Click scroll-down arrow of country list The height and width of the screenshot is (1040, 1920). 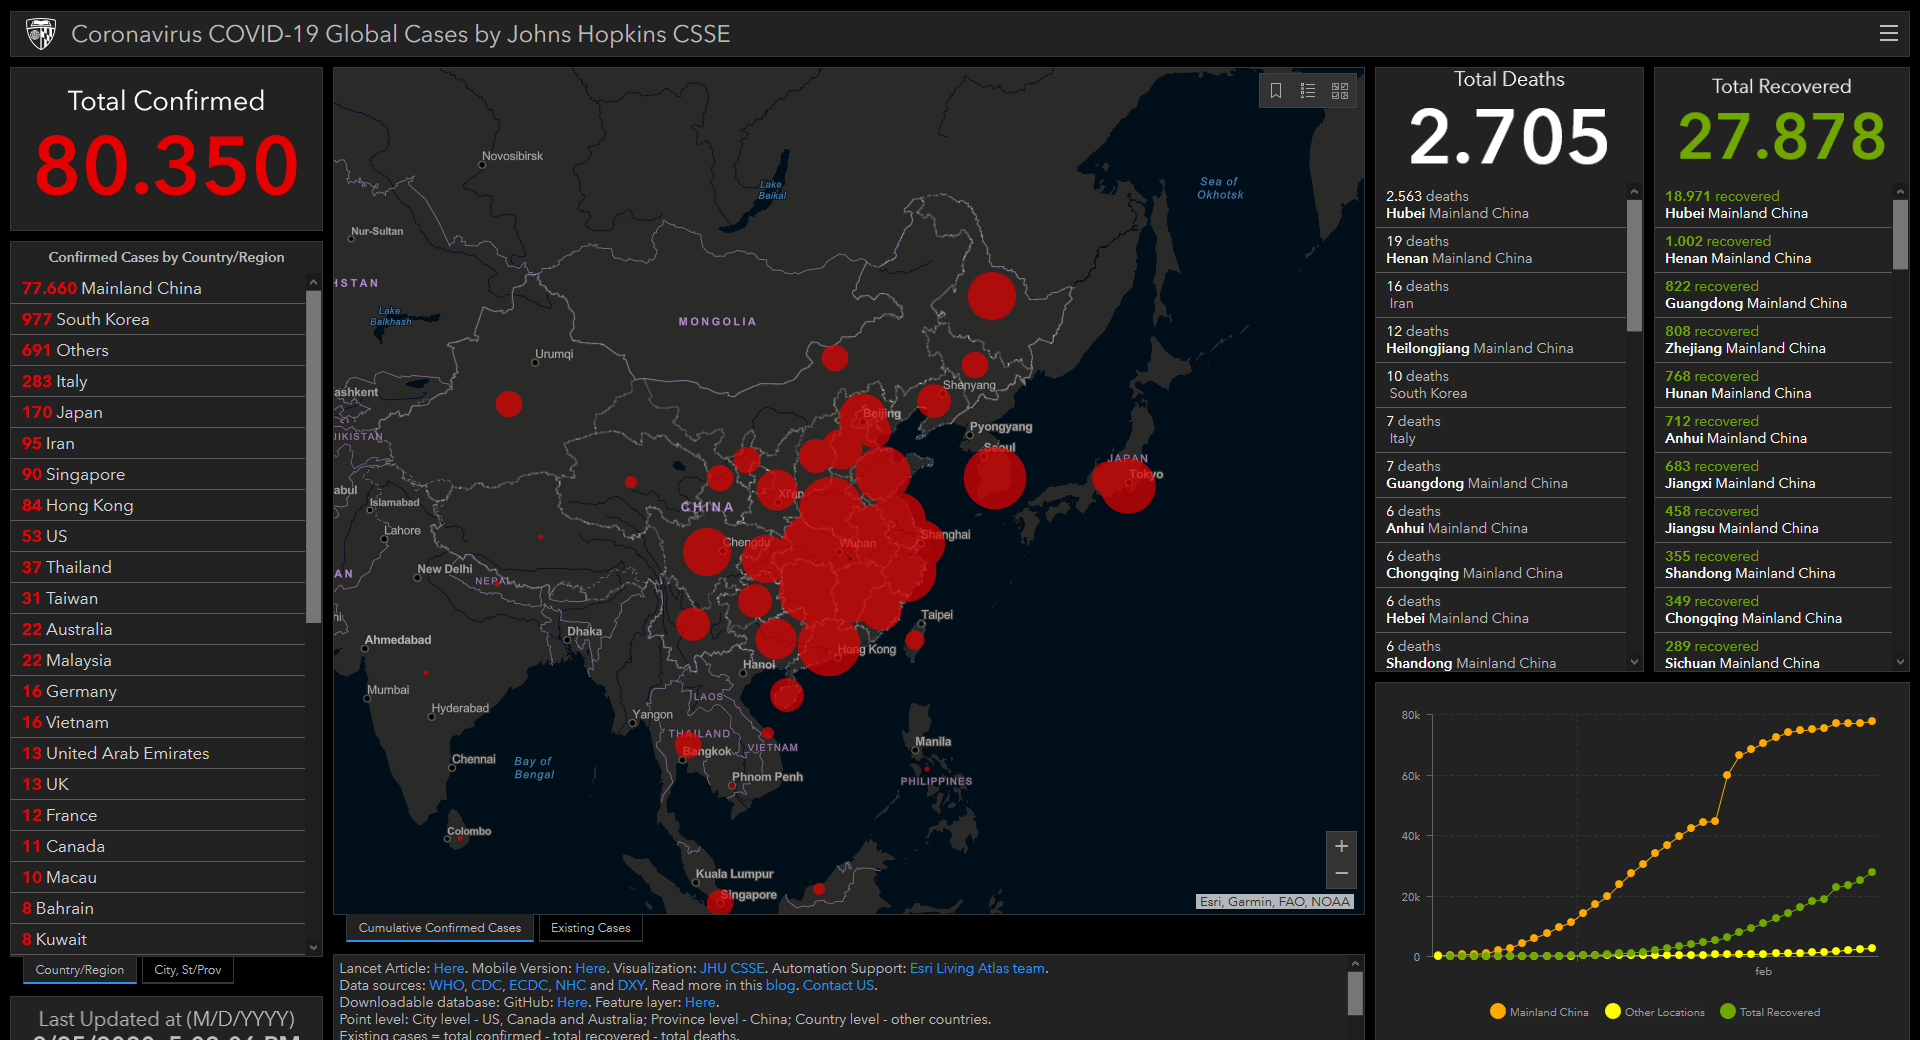(313, 947)
